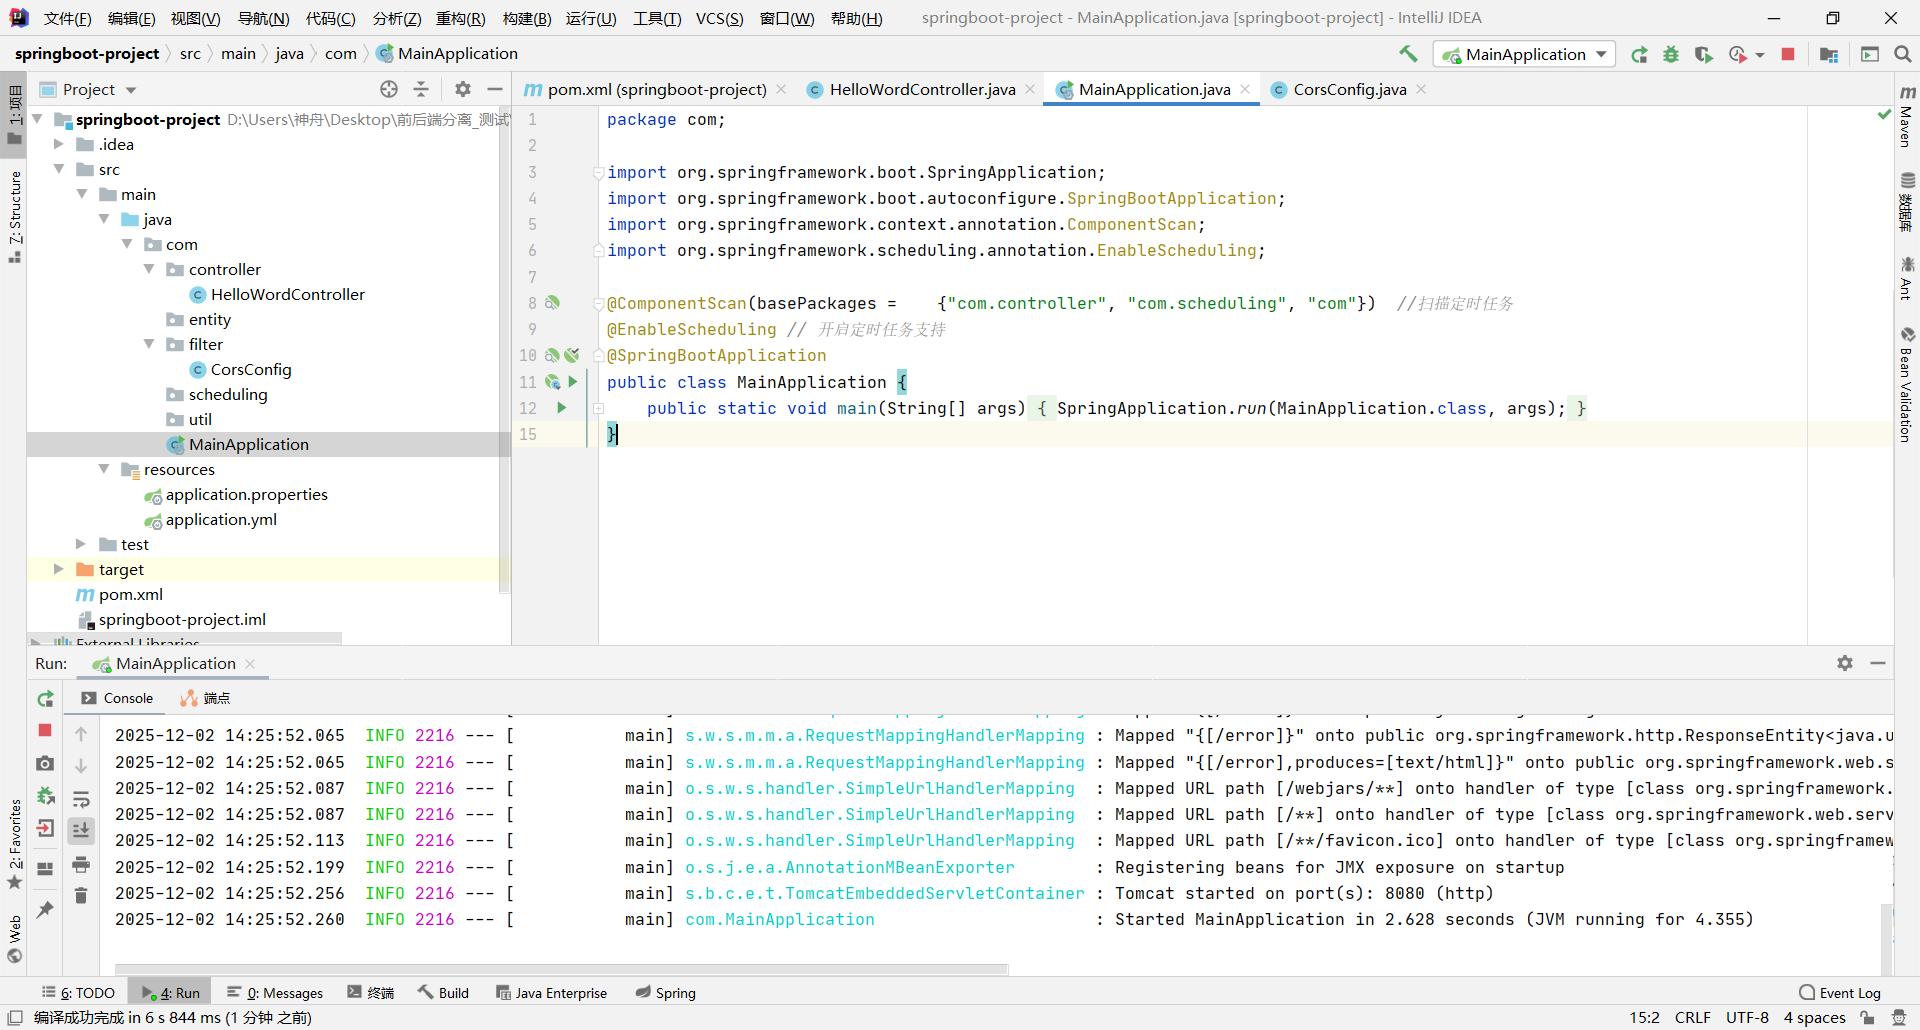The image size is (1920, 1030).
Task: Open the Spring tool window button
Action: (666, 993)
